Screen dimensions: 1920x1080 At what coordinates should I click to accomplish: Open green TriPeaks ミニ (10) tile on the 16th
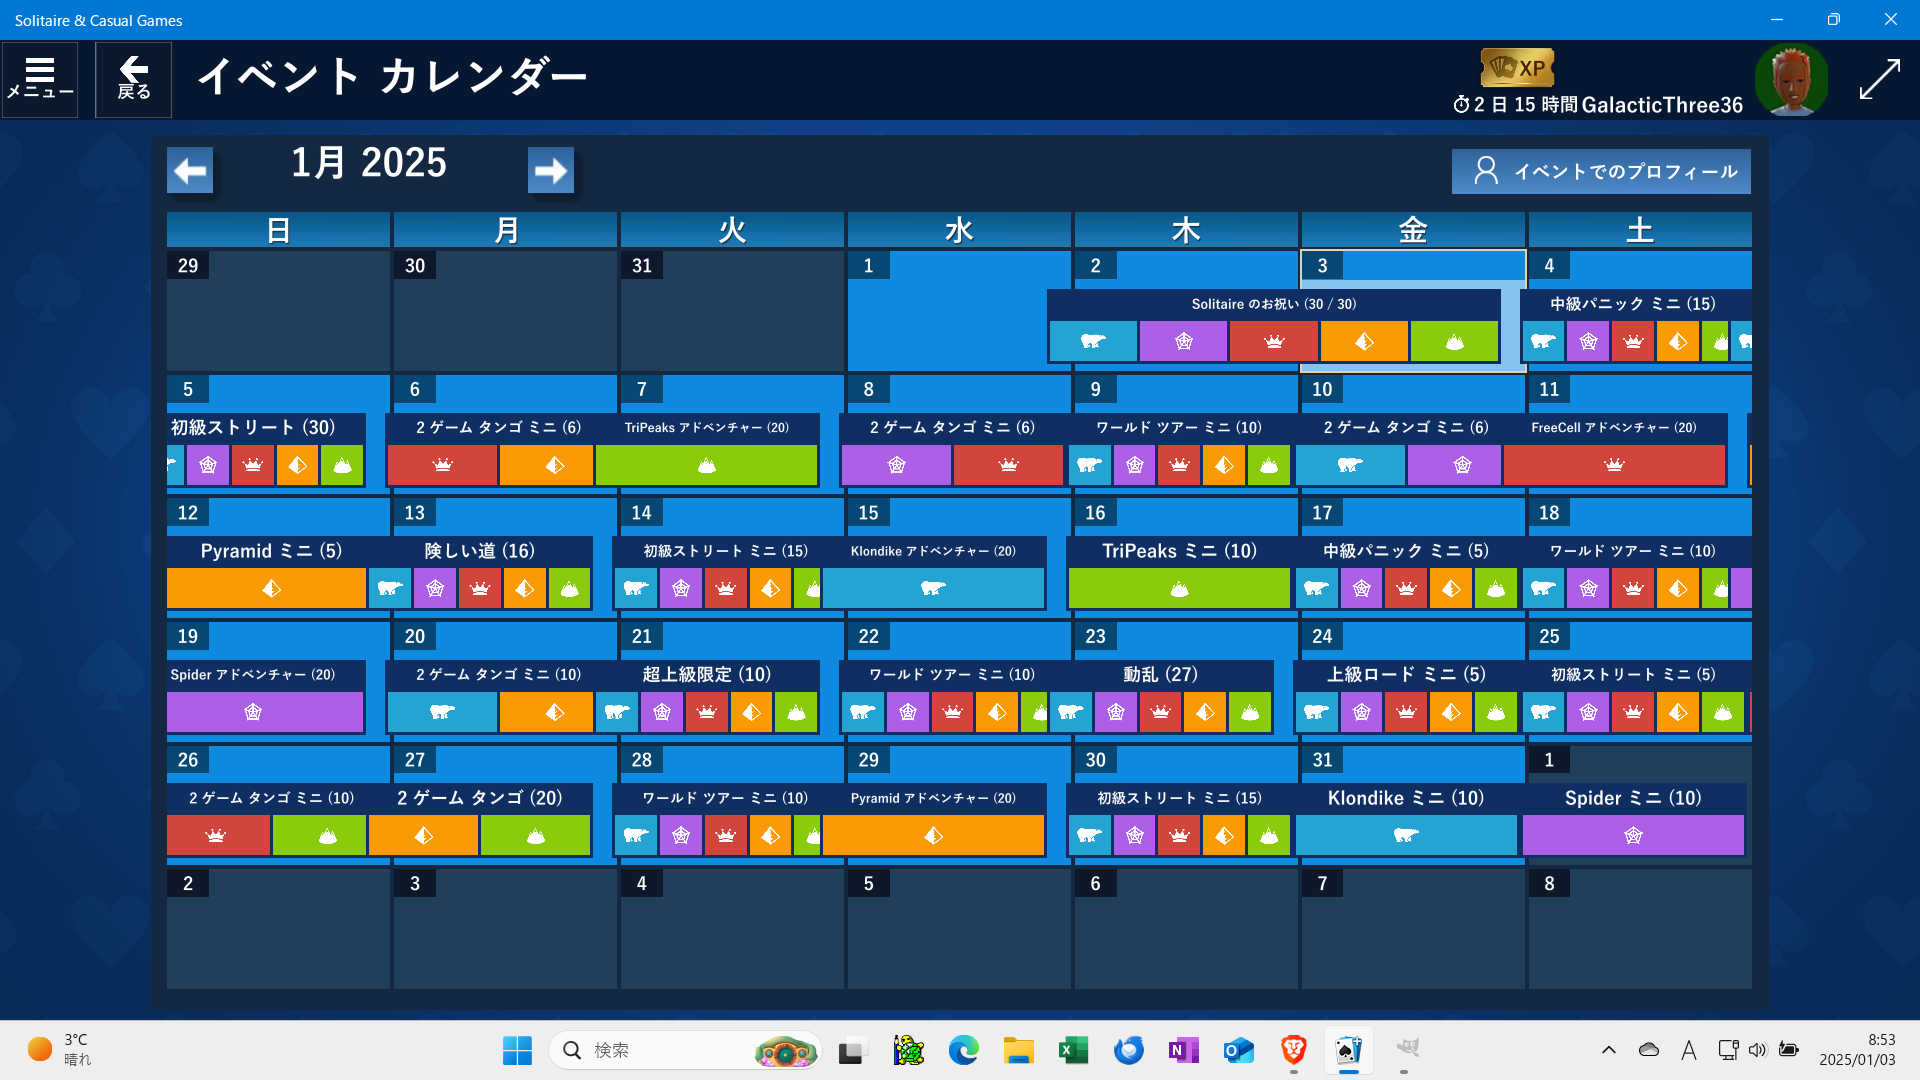(x=1179, y=589)
